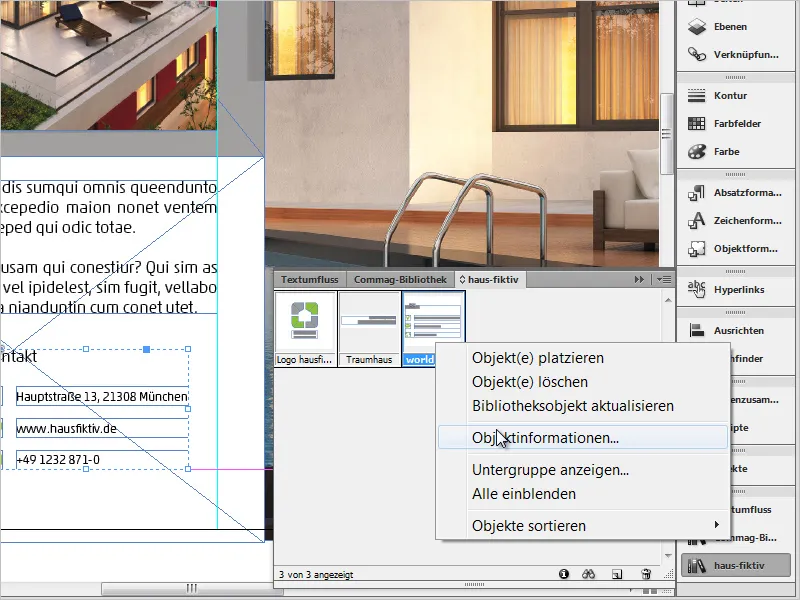
Task: Click library panel scroll-up arrow
Action: [668, 300]
